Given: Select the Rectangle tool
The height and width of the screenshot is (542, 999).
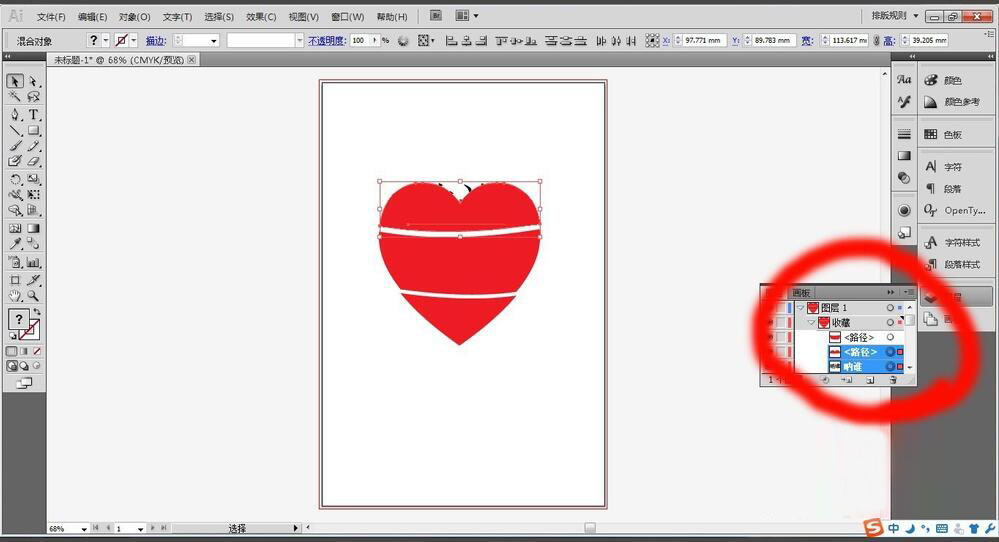Looking at the screenshot, I should pos(33,131).
